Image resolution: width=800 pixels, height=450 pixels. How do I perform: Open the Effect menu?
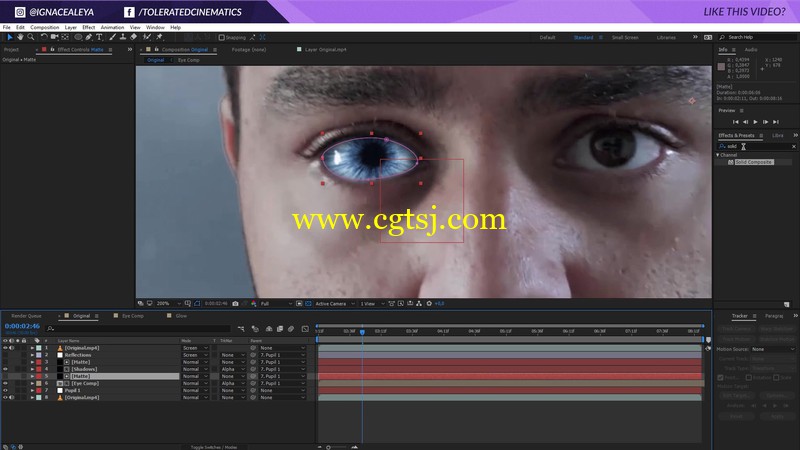[x=89, y=28]
